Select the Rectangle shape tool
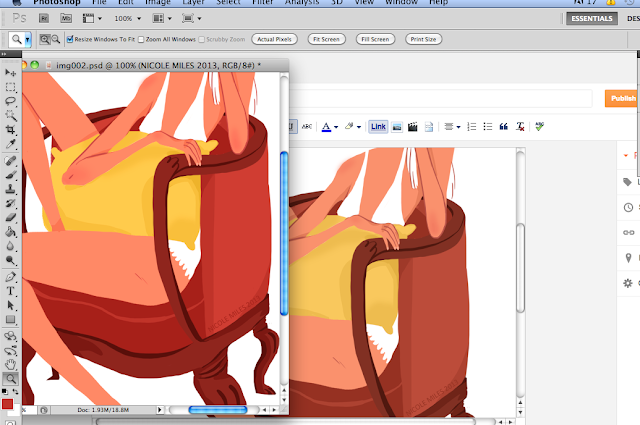 (10, 320)
